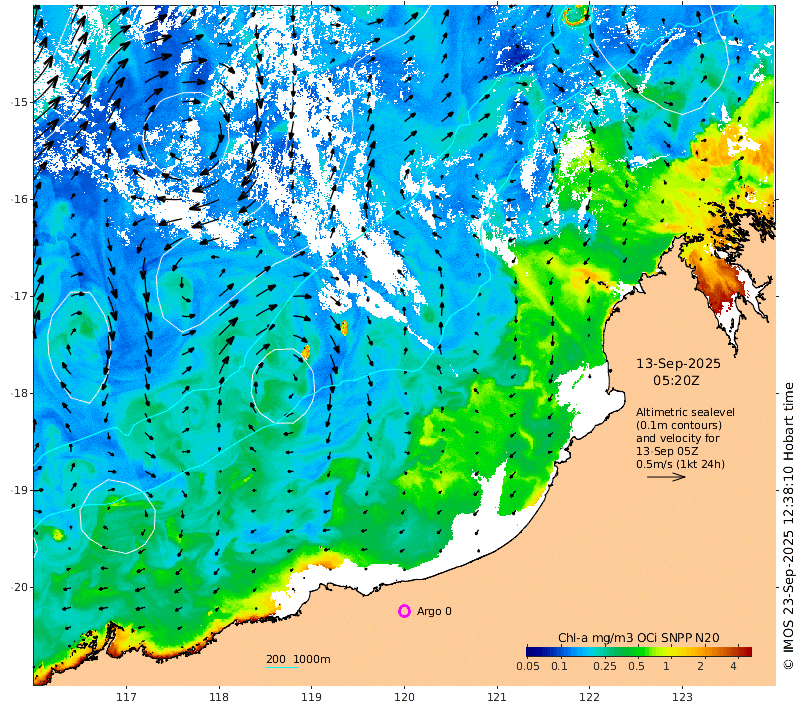Click the latitude label '-20'
The width and height of the screenshot is (800, 710).
pos(20,587)
